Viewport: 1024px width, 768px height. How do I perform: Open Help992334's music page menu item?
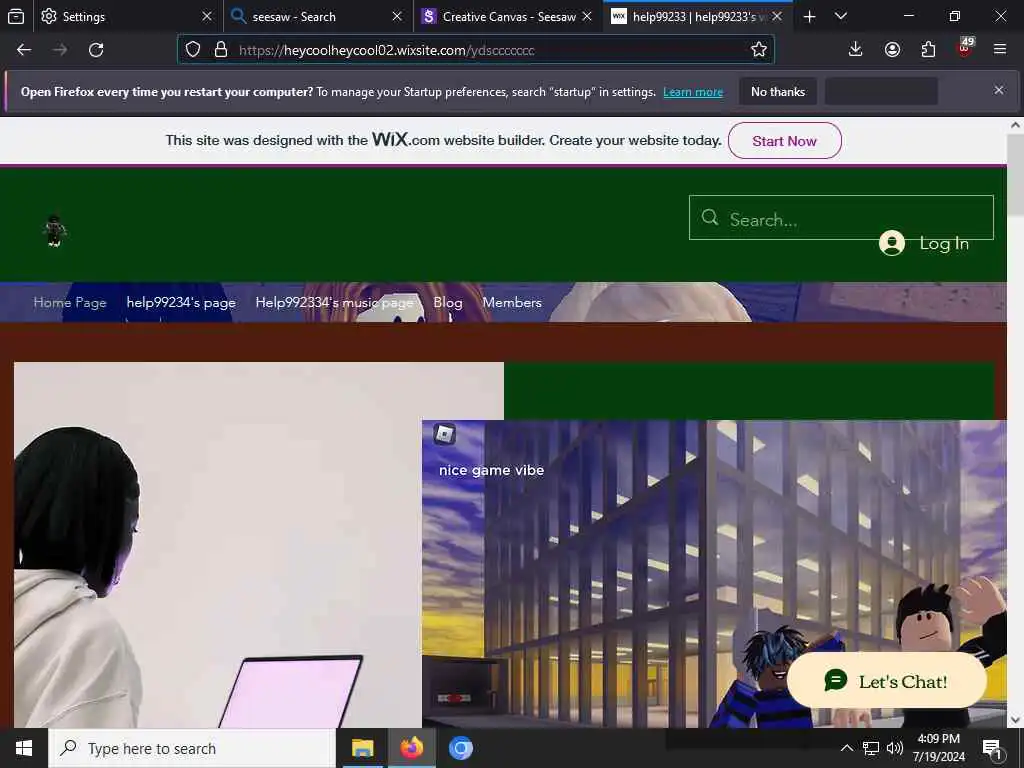click(x=334, y=302)
